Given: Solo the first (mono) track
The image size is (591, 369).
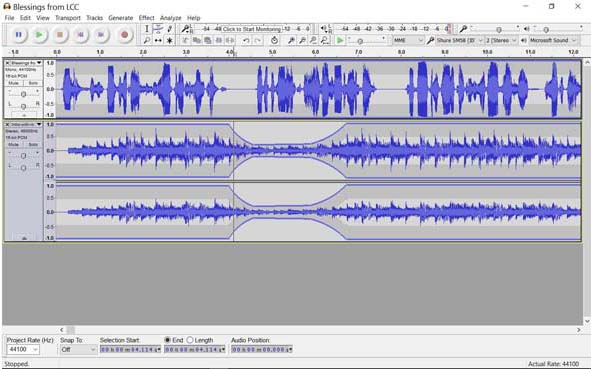Looking at the screenshot, I should (33, 83).
